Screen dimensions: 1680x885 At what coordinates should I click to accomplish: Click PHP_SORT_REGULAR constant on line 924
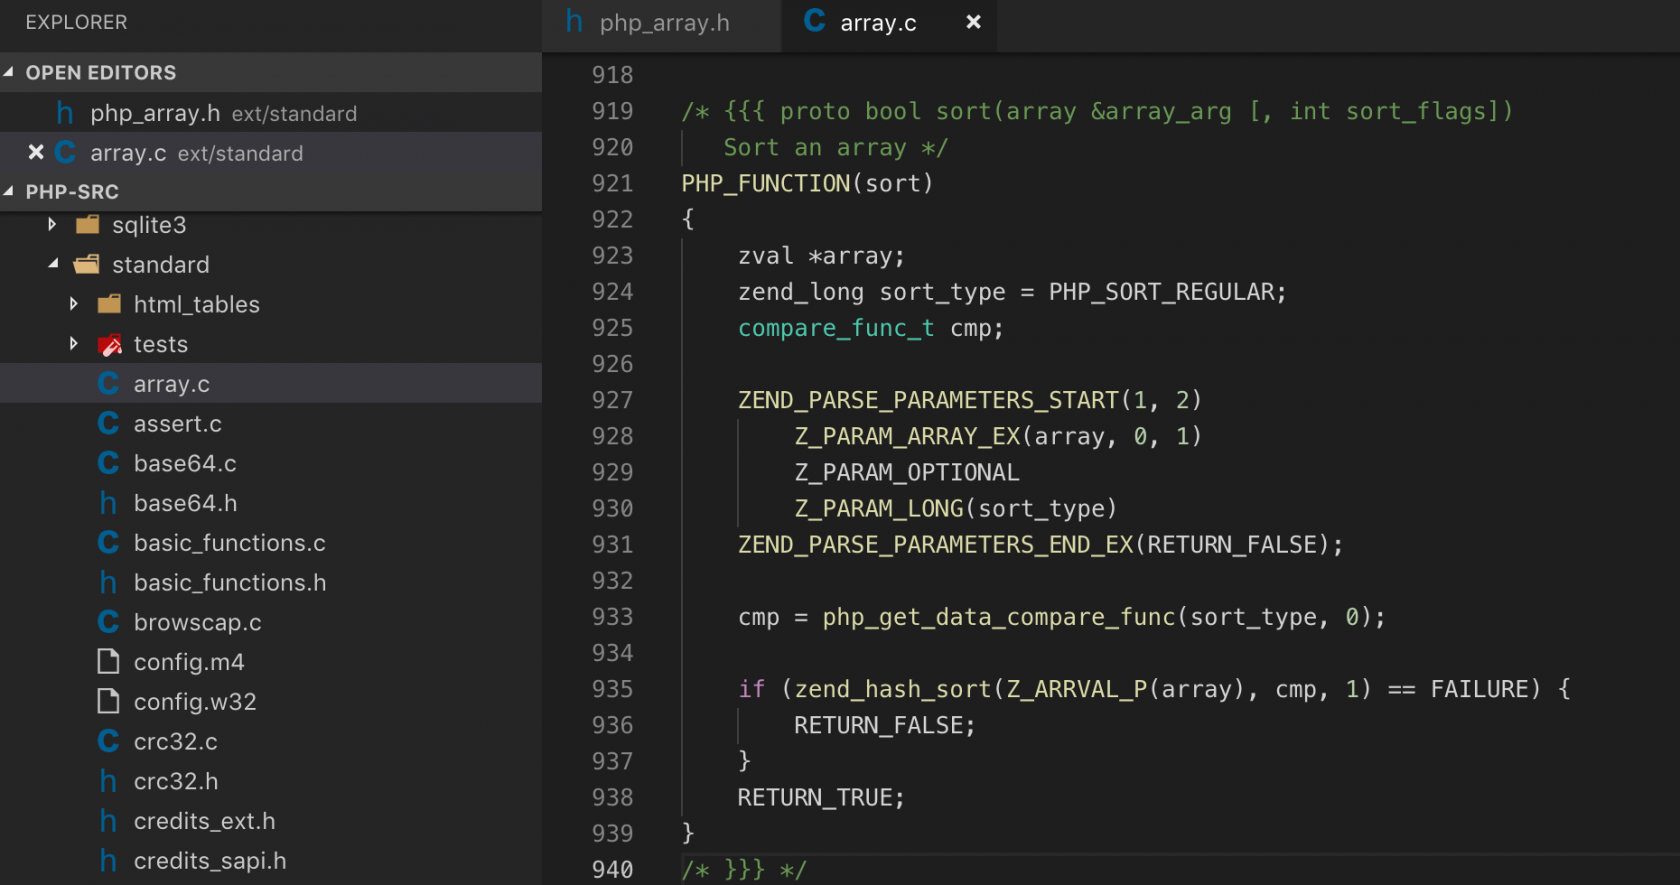1162,292
